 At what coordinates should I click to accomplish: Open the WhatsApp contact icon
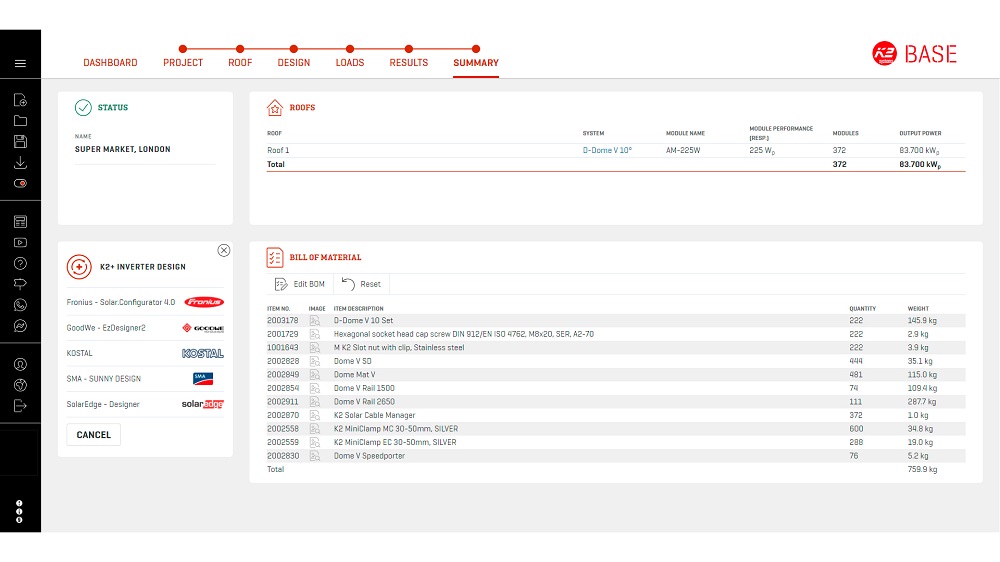point(20,305)
